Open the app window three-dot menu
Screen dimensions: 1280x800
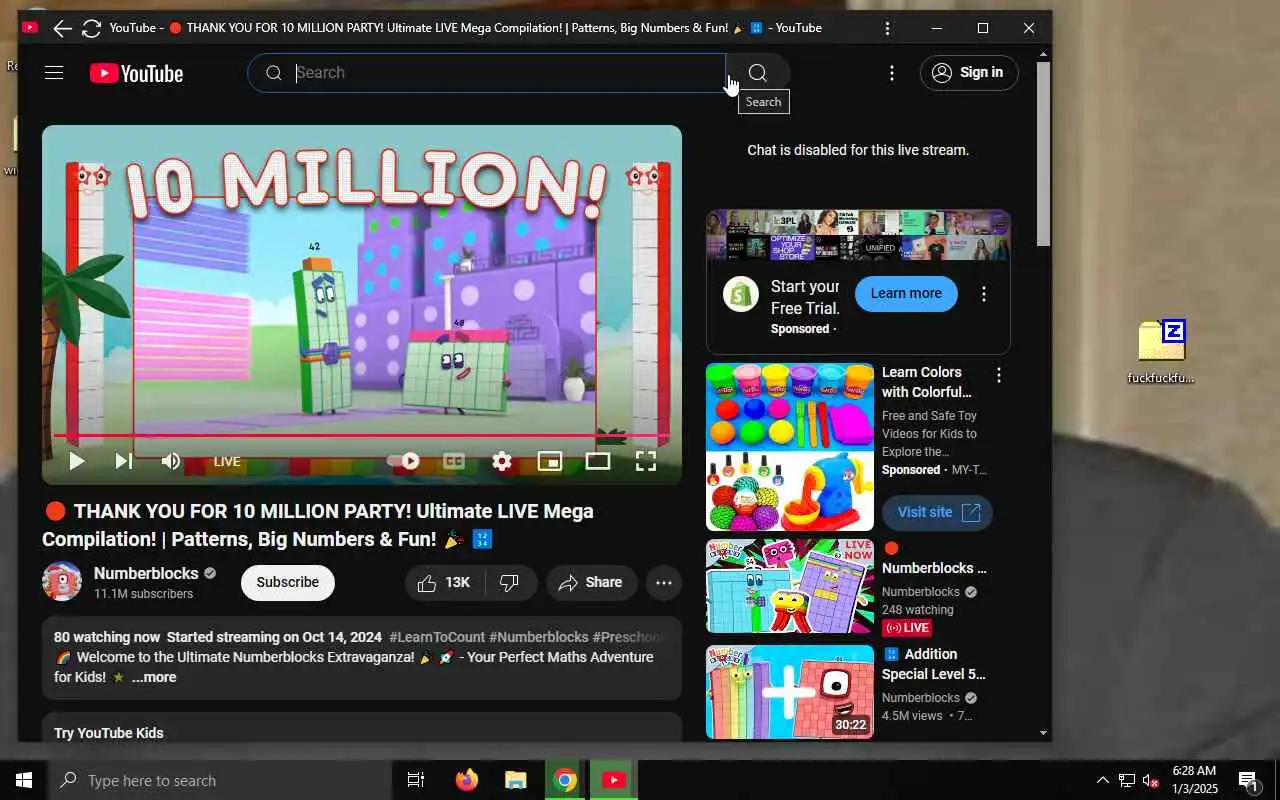click(887, 28)
